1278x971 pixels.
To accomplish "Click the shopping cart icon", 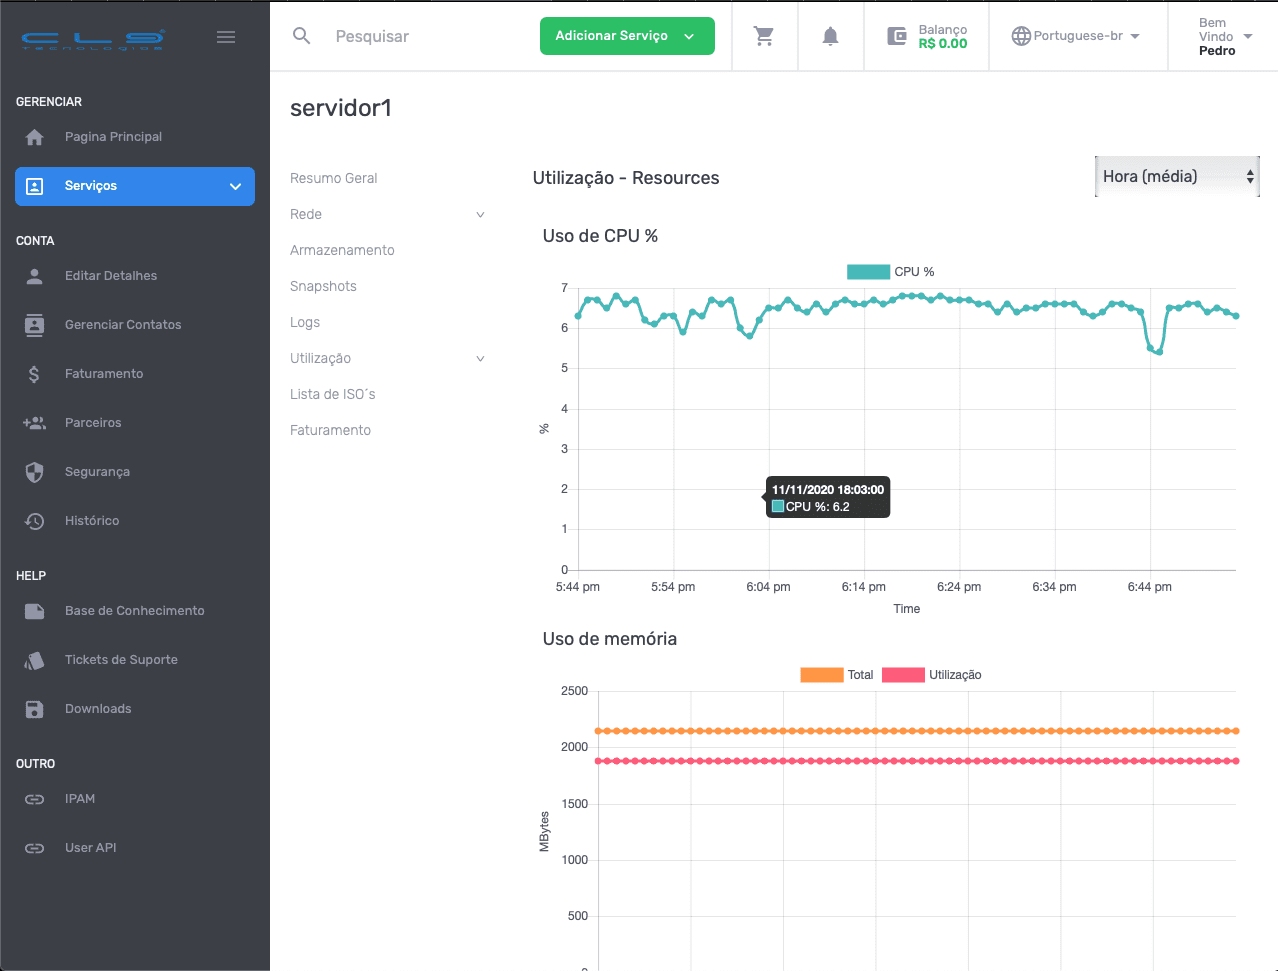I will (x=764, y=36).
